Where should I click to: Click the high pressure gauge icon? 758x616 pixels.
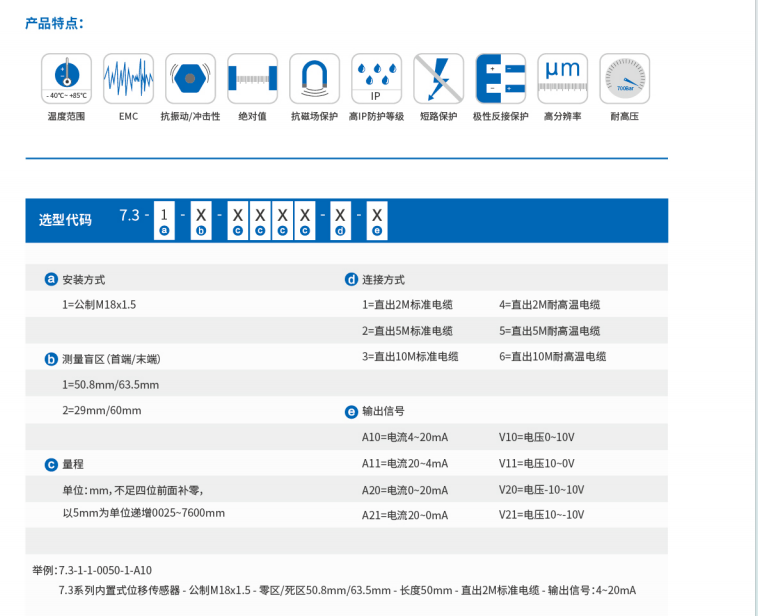[624, 78]
